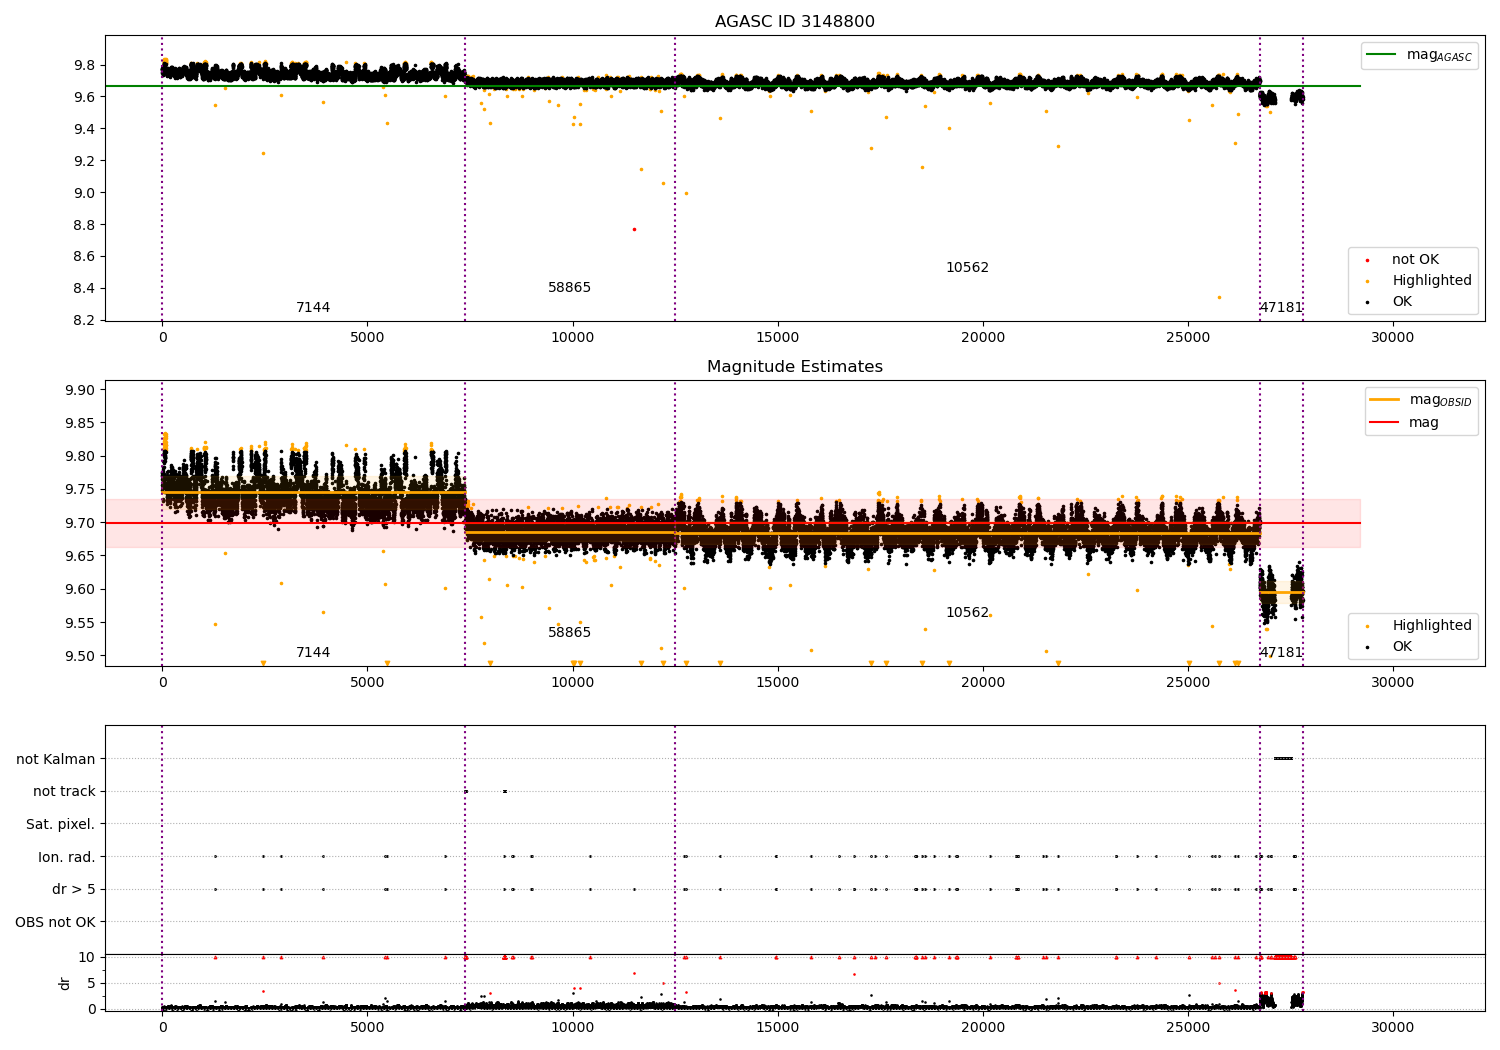
Task: Select label 47181 in Magnitude Estimates plot
Action: point(1281,653)
